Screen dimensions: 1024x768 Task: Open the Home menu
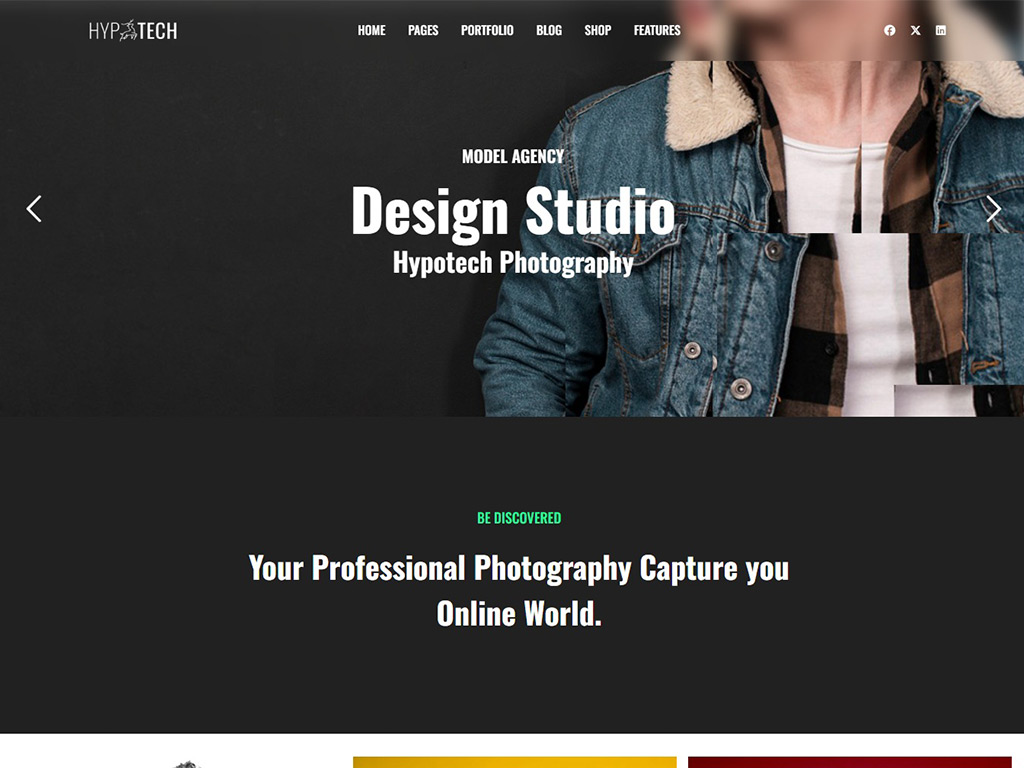pyautogui.click(x=372, y=31)
